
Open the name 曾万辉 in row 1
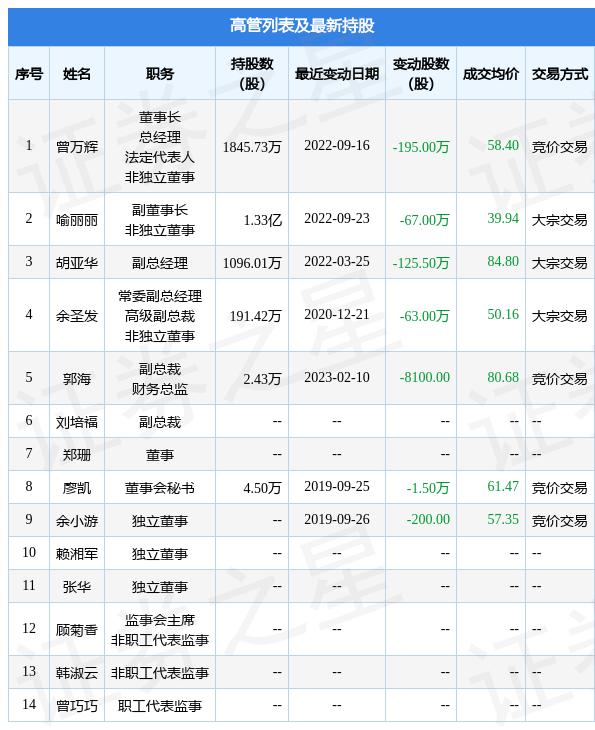(77, 147)
